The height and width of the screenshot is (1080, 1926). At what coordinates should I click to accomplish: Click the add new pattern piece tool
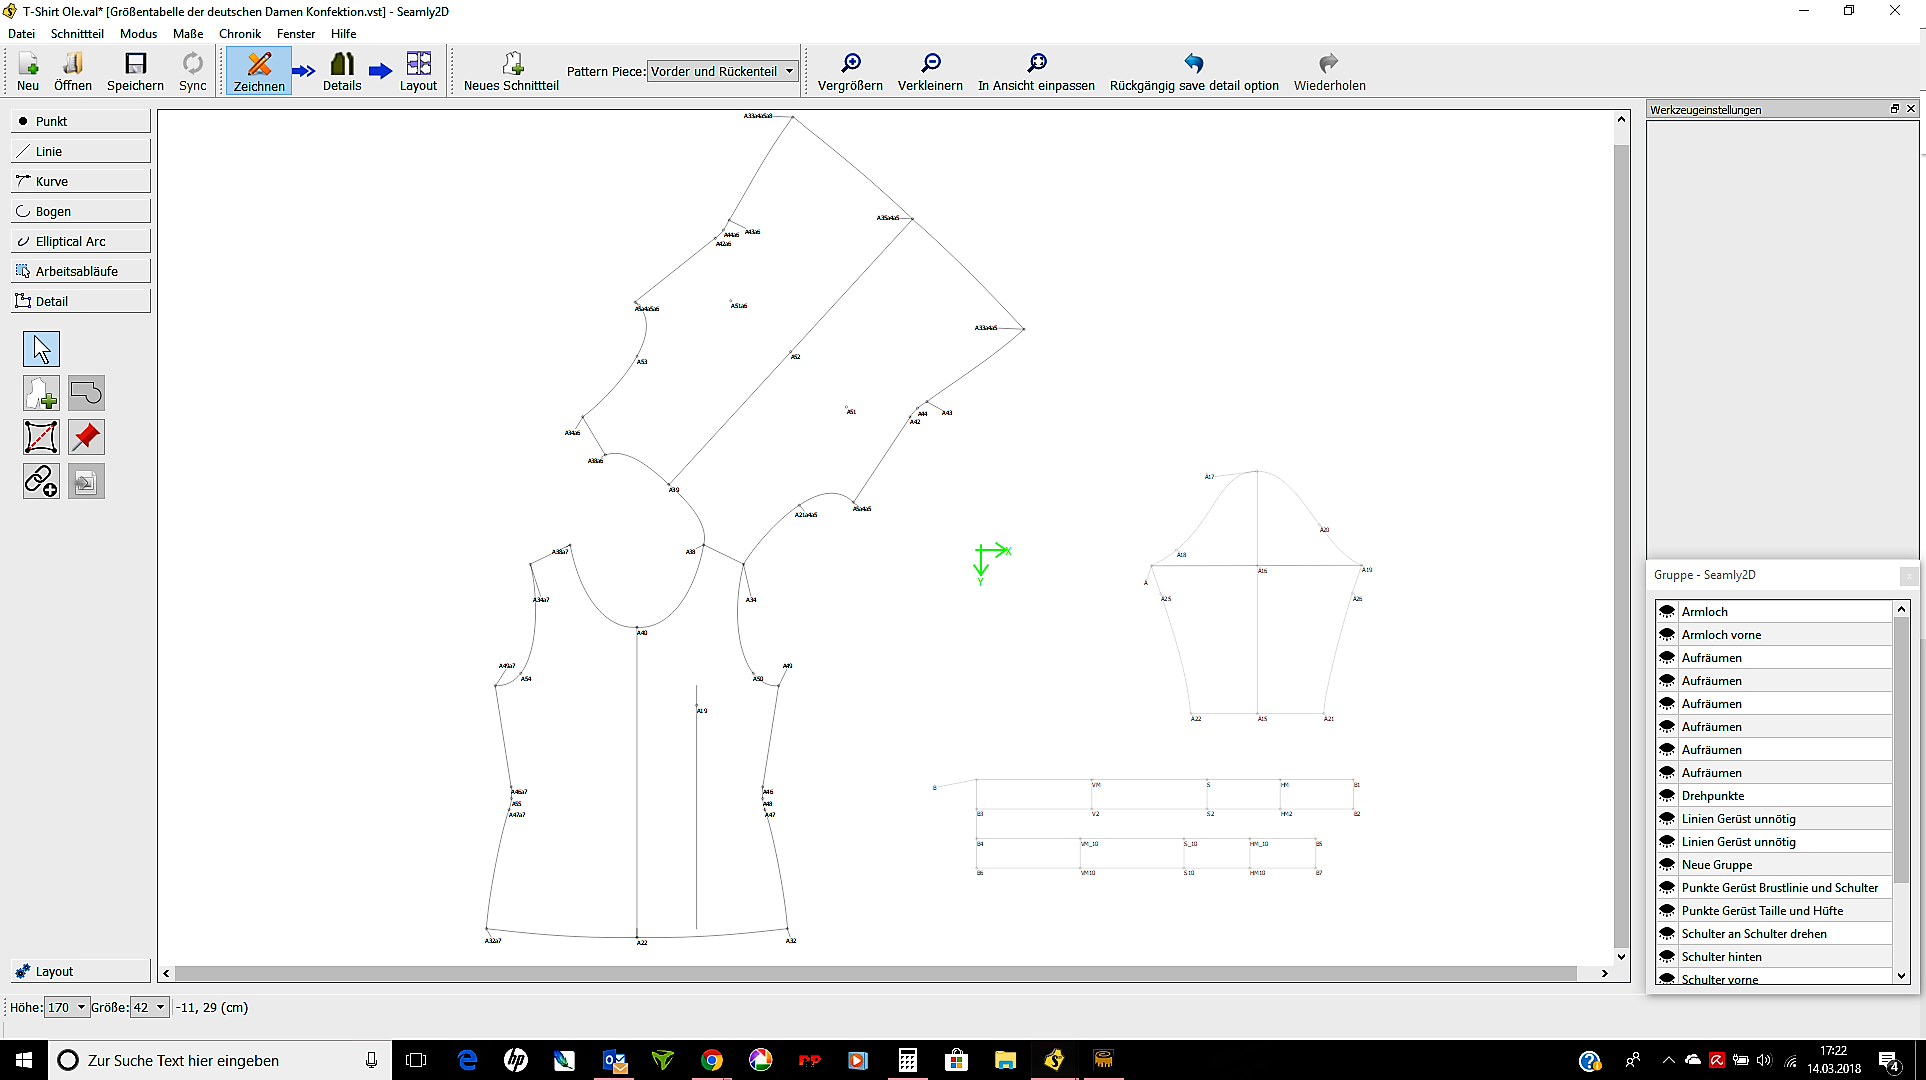coord(41,393)
